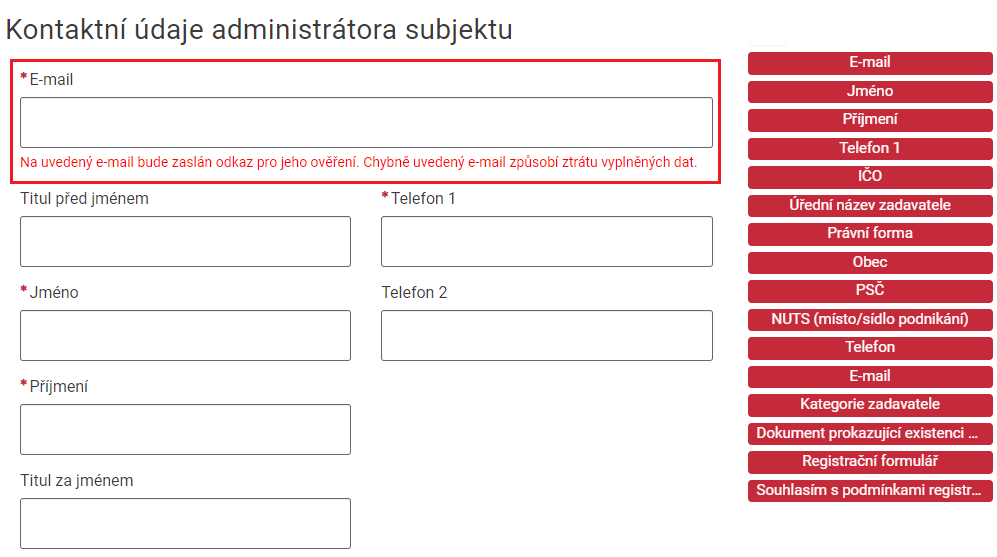Select the Jméno text input box
Screen dimensions: 997x557
[x=185, y=335]
